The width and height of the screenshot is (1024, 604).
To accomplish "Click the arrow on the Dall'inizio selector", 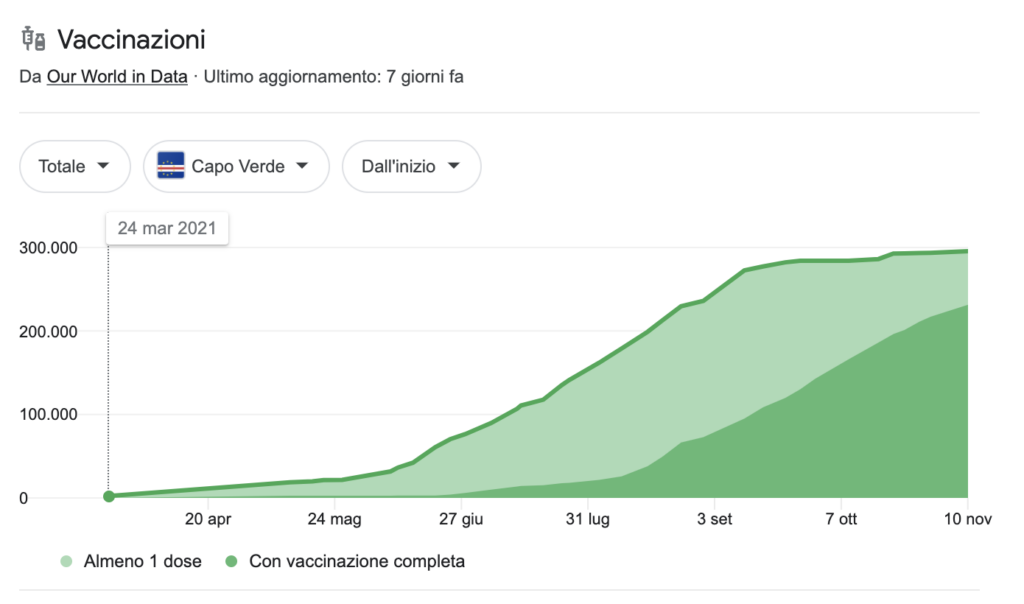I will tap(453, 167).
